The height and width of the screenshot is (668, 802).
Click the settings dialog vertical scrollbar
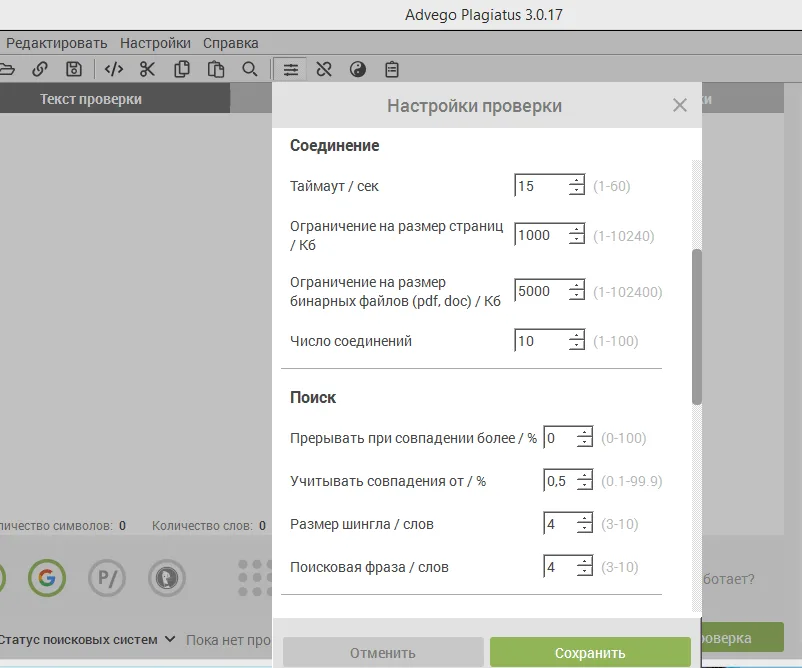click(696, 326)
